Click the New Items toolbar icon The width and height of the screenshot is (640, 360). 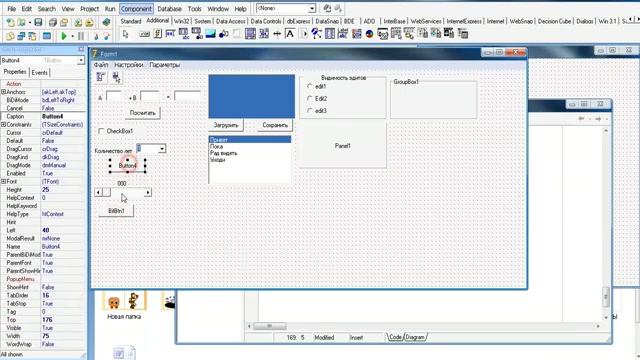(x=10, y=22)
